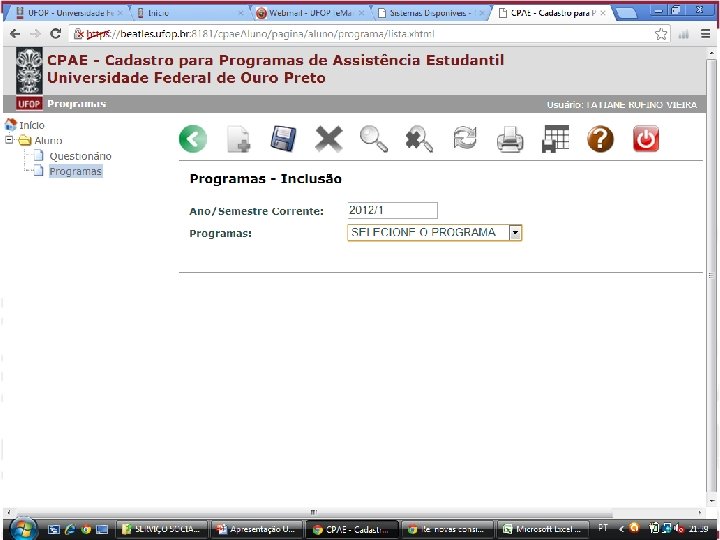The height and width of the screenshot is (540, 720).
Task: Select Programas tree item
Action: pyautogui.click(x=75, y=171)
